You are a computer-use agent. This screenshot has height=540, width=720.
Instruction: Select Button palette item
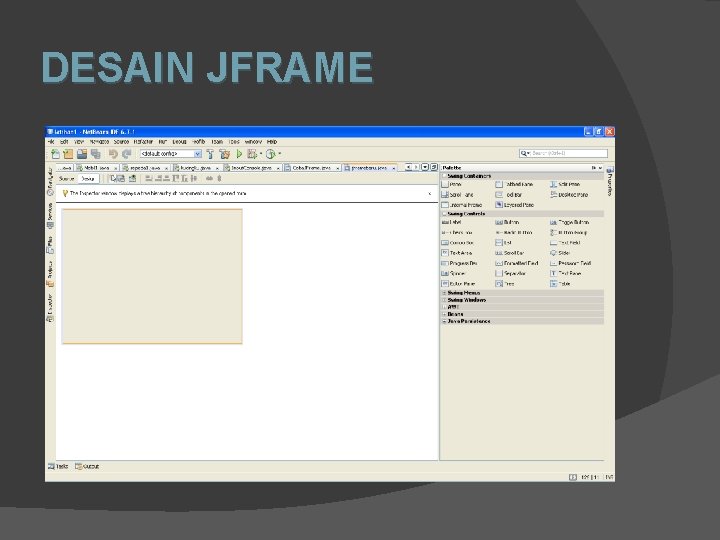(x=507, y=222)
